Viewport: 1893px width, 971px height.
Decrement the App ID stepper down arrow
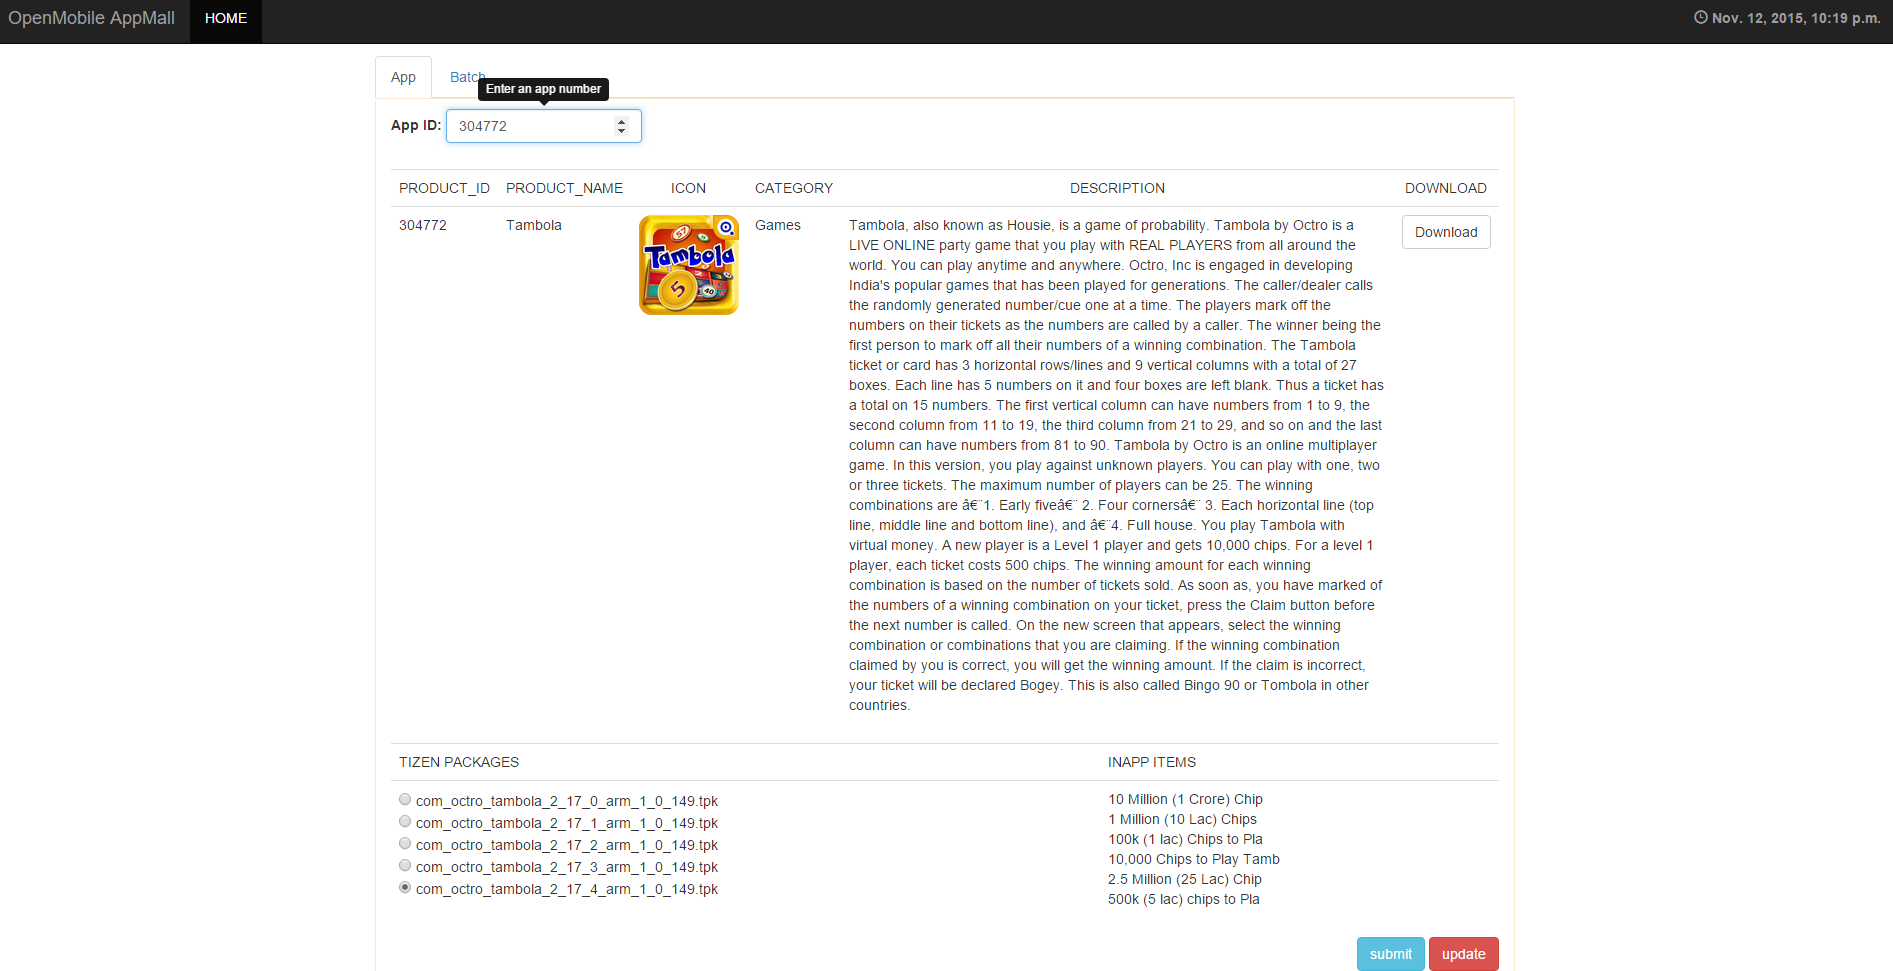point(621,131)
